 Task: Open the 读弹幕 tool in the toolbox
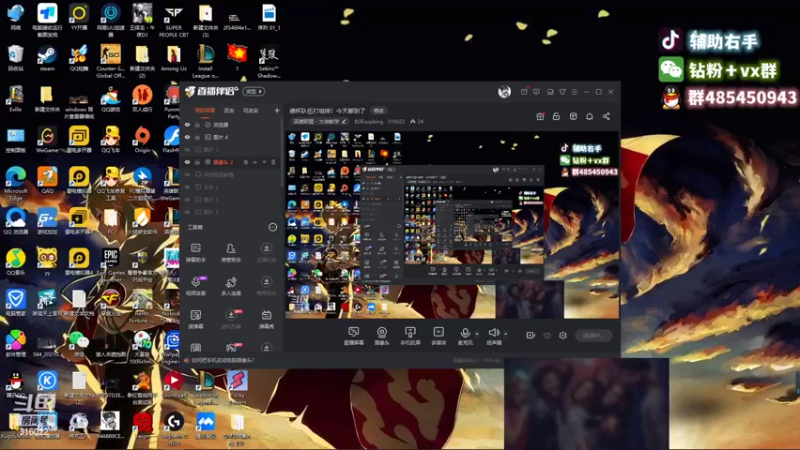coord(195,319)
